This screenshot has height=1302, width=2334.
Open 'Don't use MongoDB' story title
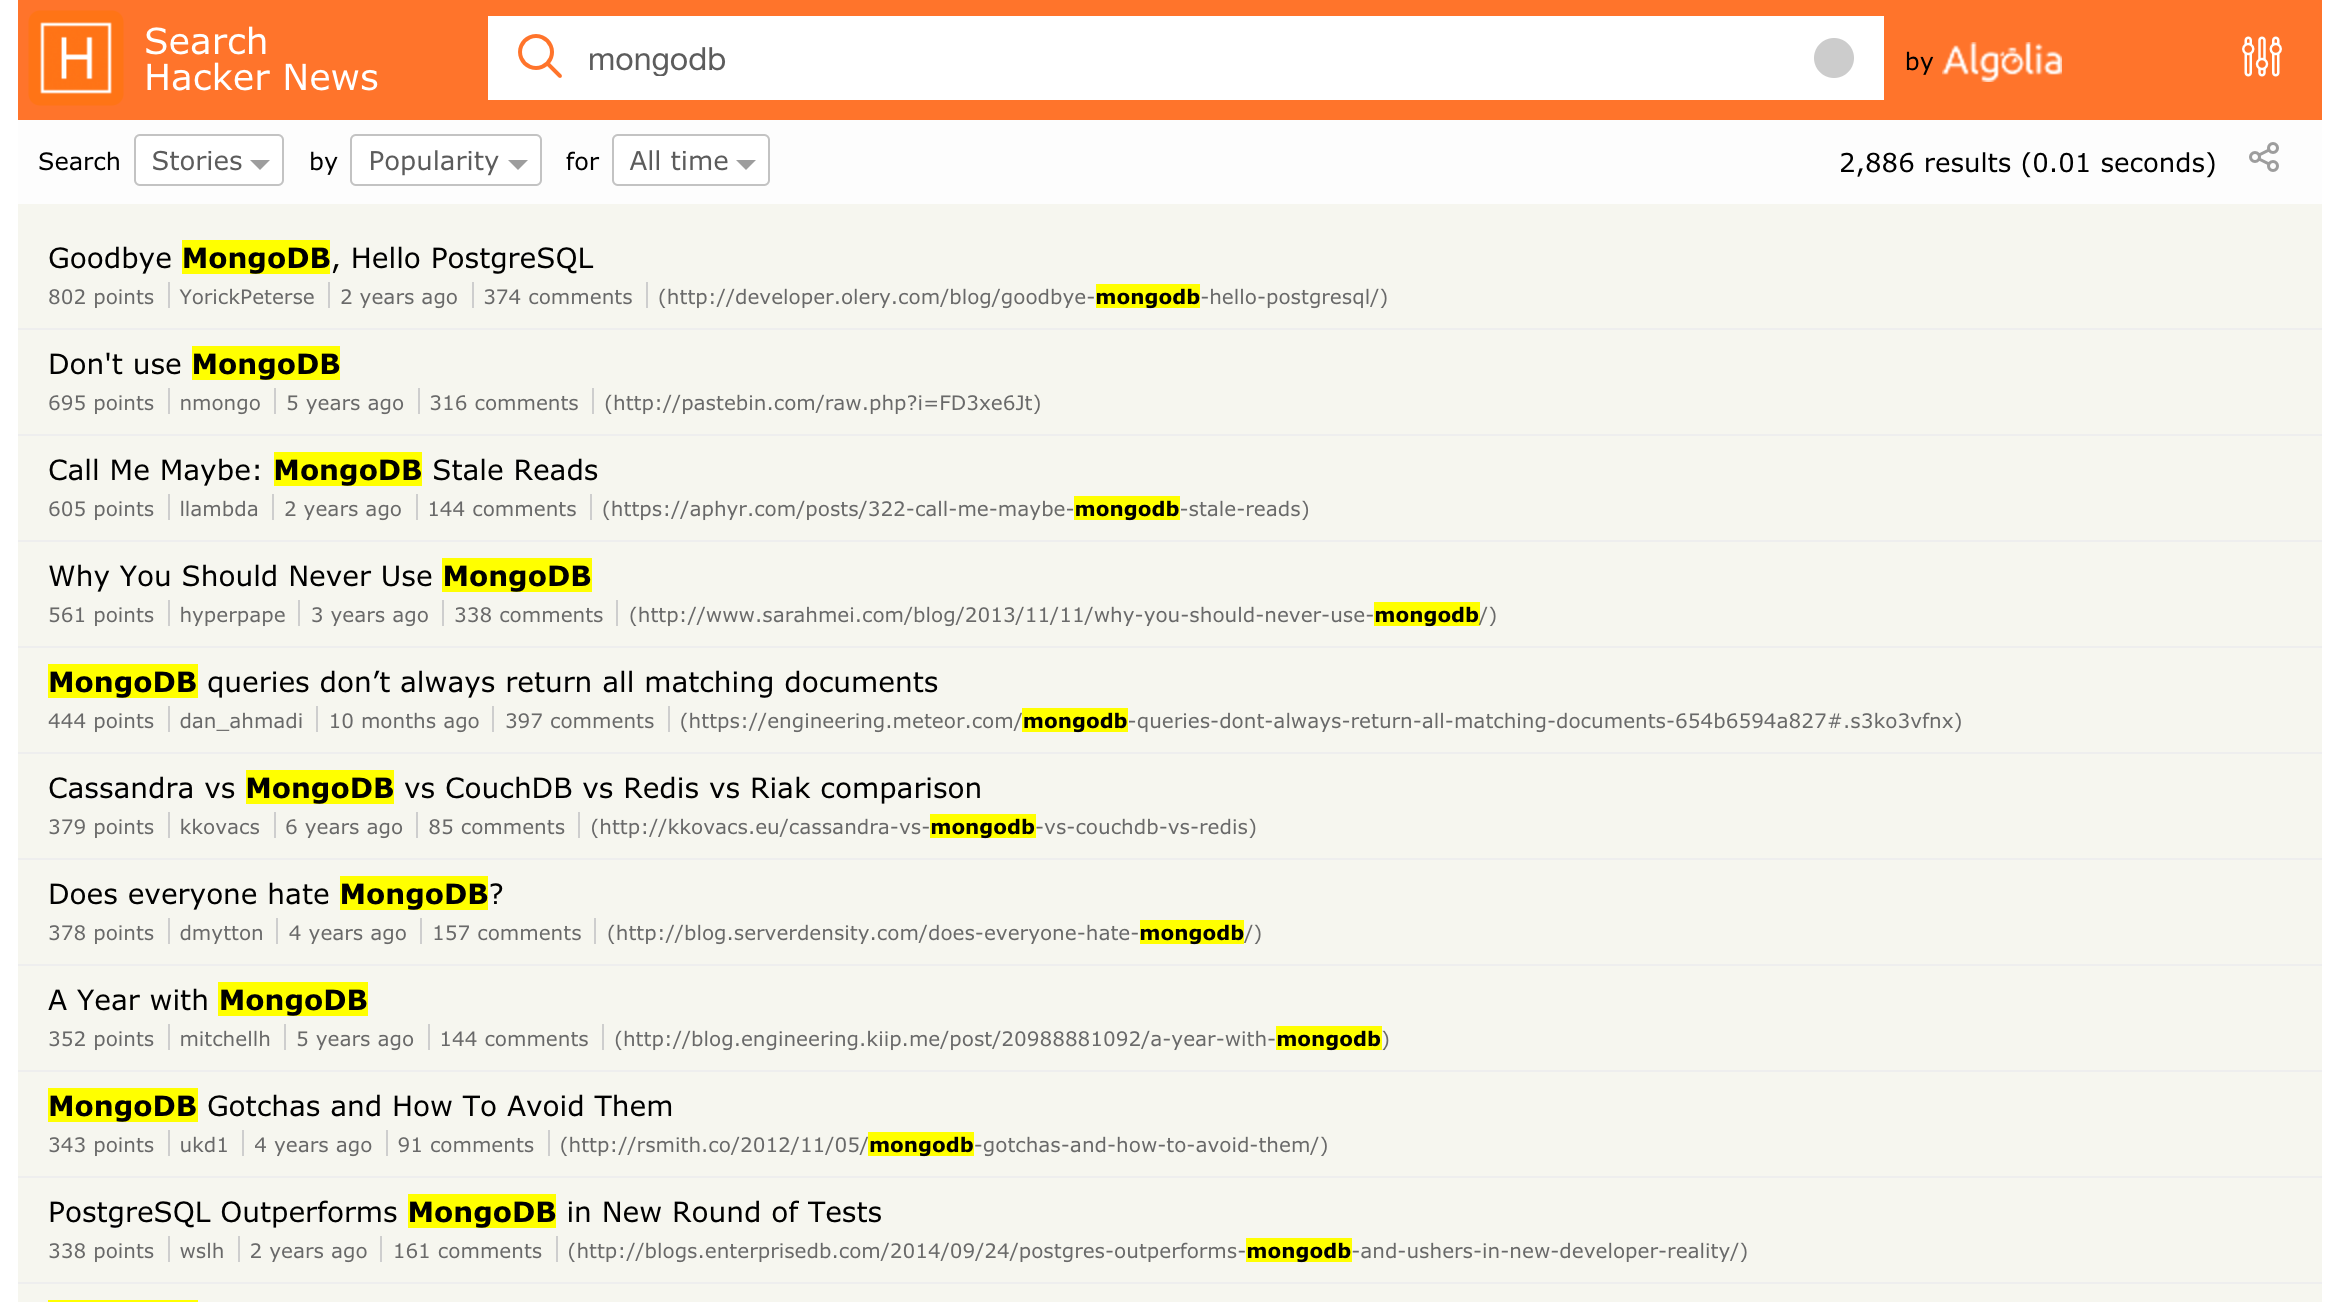click(194, 364)
